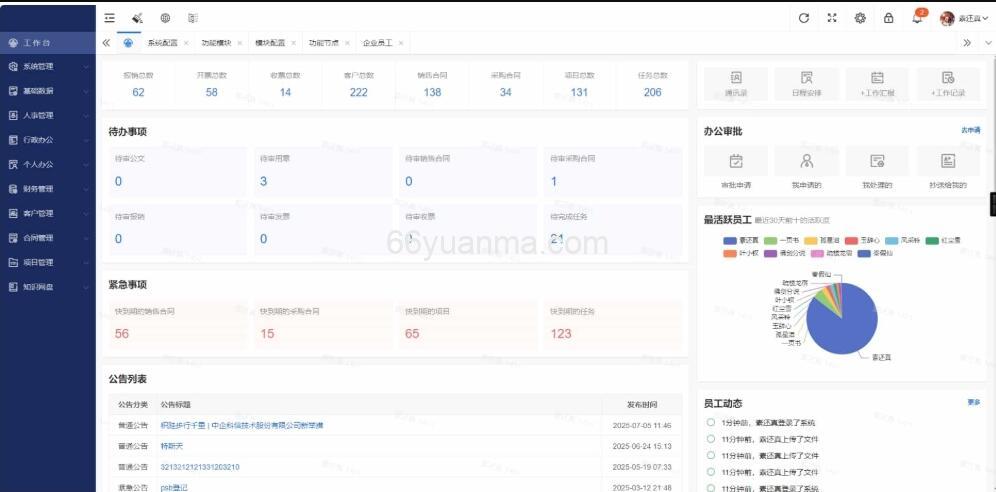Click the 项目管理 folder icon in sidebar
This screenshot has width=996, height=492.
pos(13,262)
